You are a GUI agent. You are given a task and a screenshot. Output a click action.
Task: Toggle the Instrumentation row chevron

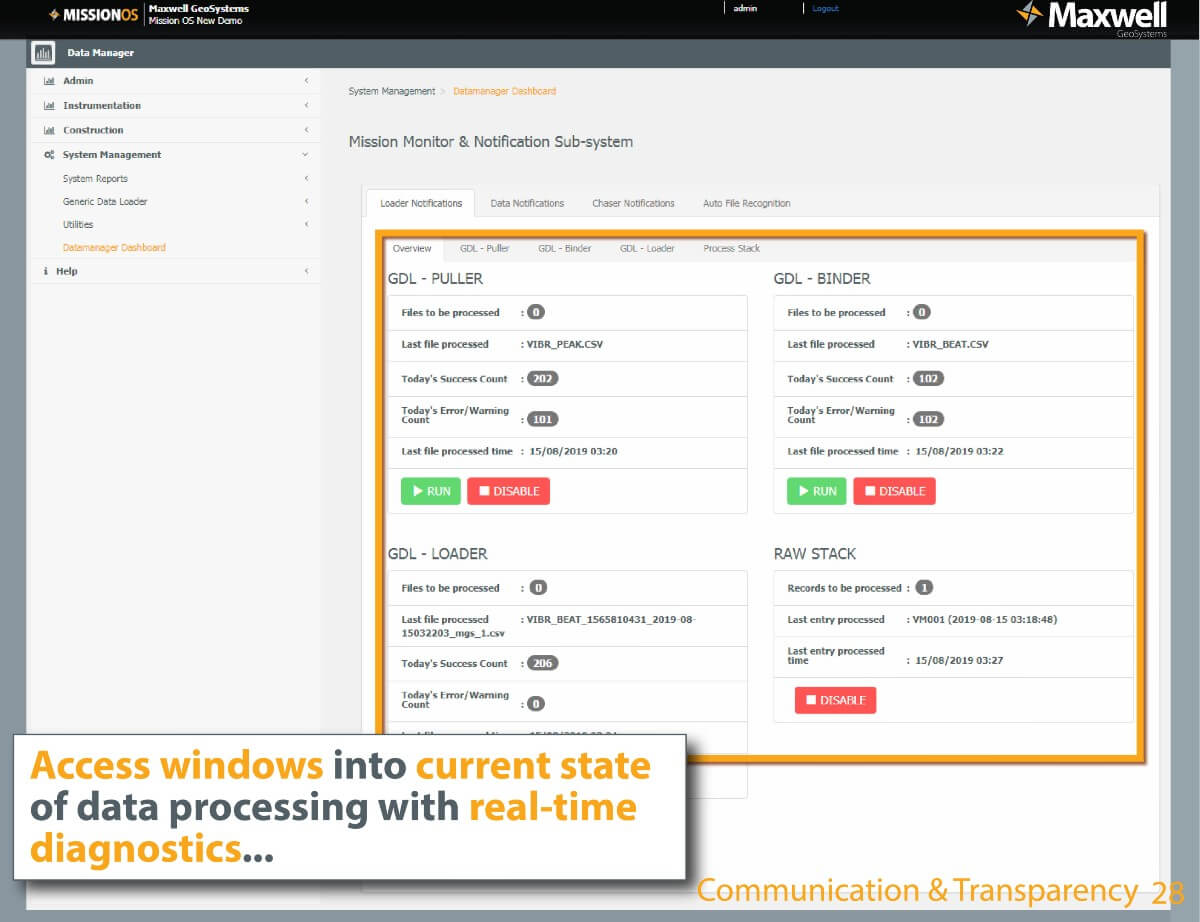point(306,106)
